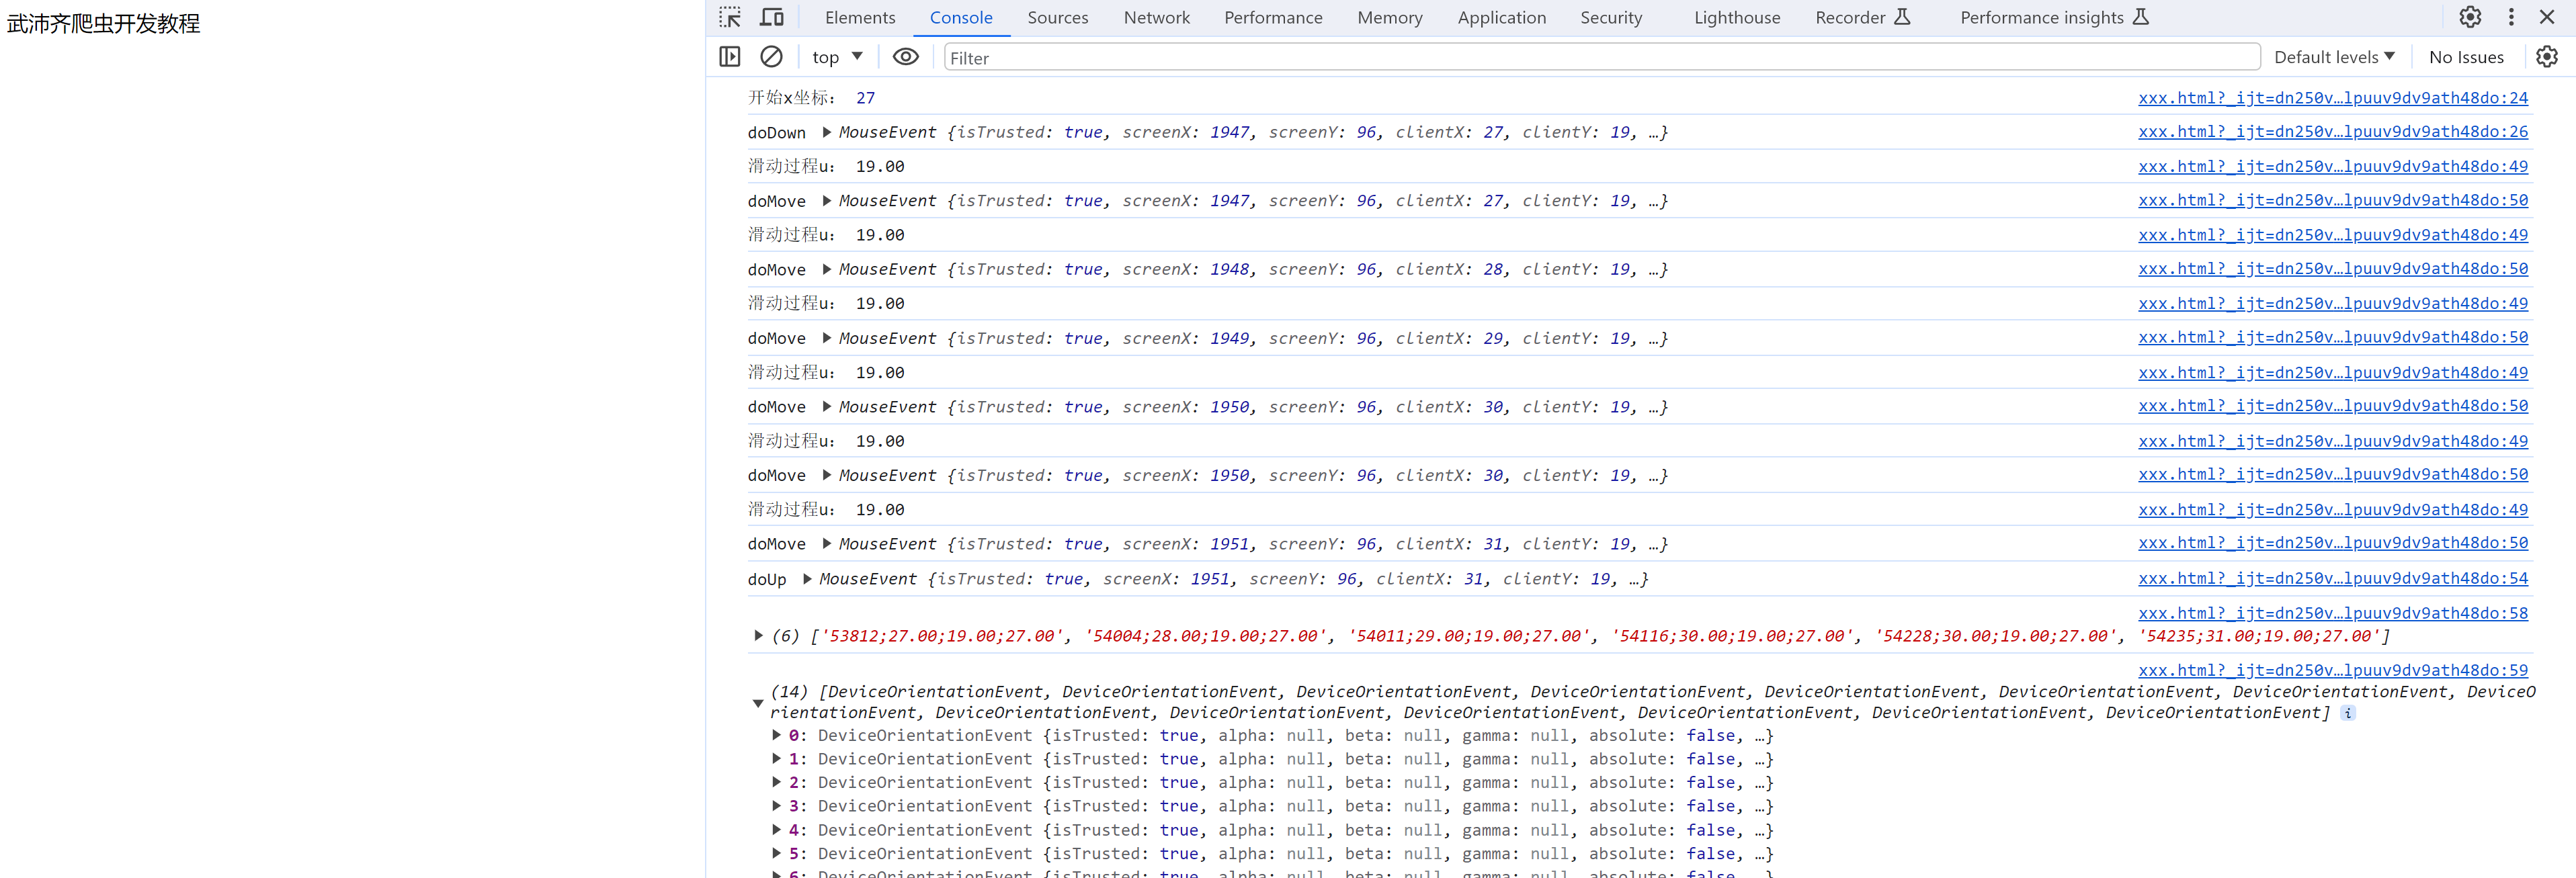Click the page heading 武沛齐爬虫开发教程

point(104,23)
